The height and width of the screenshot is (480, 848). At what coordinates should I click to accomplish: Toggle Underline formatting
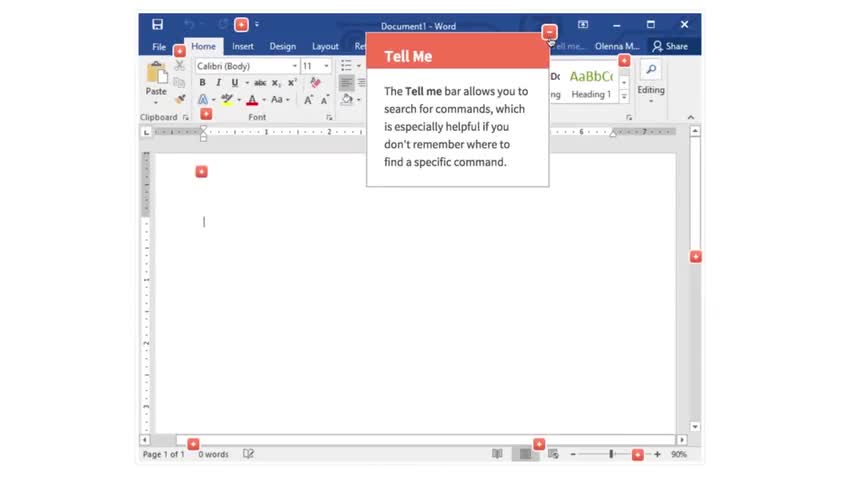235,83
